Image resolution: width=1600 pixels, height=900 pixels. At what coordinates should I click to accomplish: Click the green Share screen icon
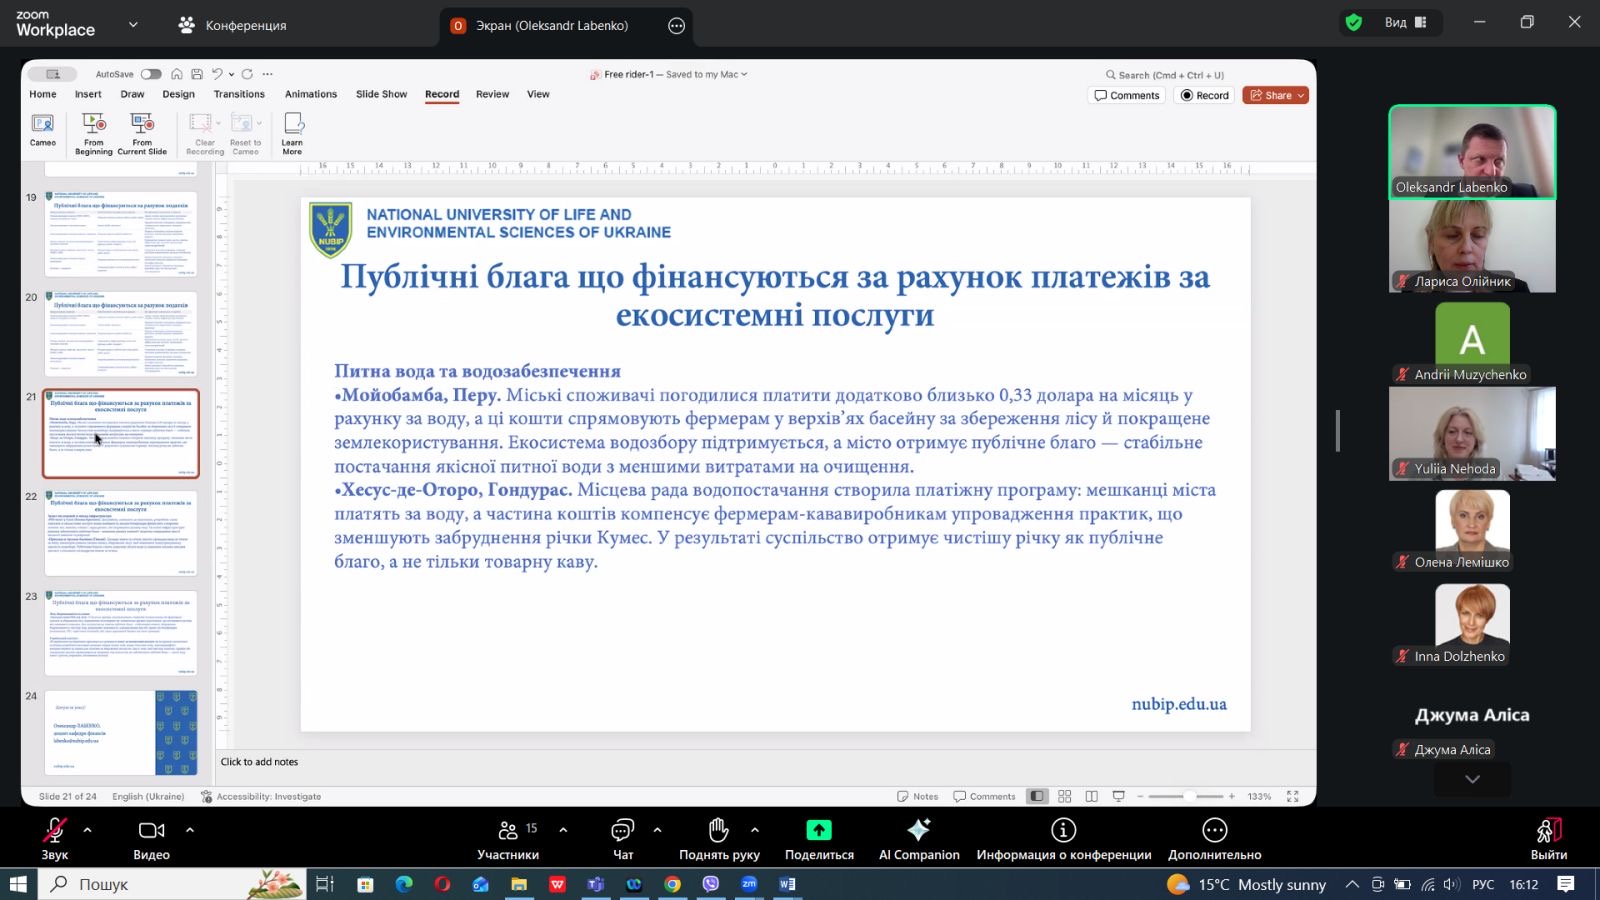(x=819, y=831)
